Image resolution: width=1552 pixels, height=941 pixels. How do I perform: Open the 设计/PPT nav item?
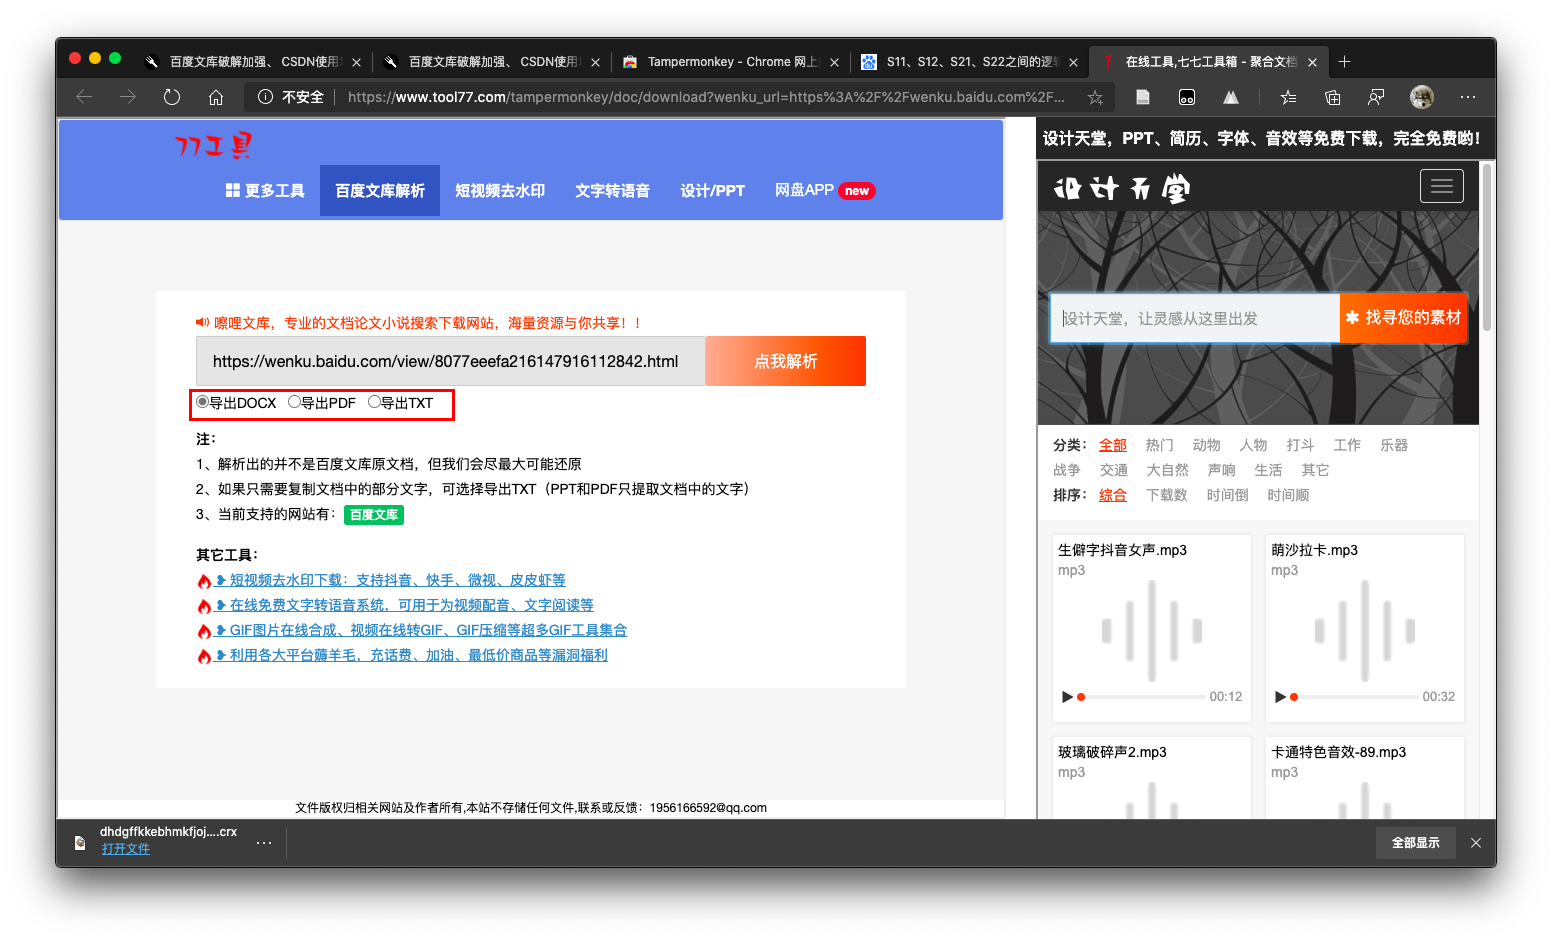(712, 191)
